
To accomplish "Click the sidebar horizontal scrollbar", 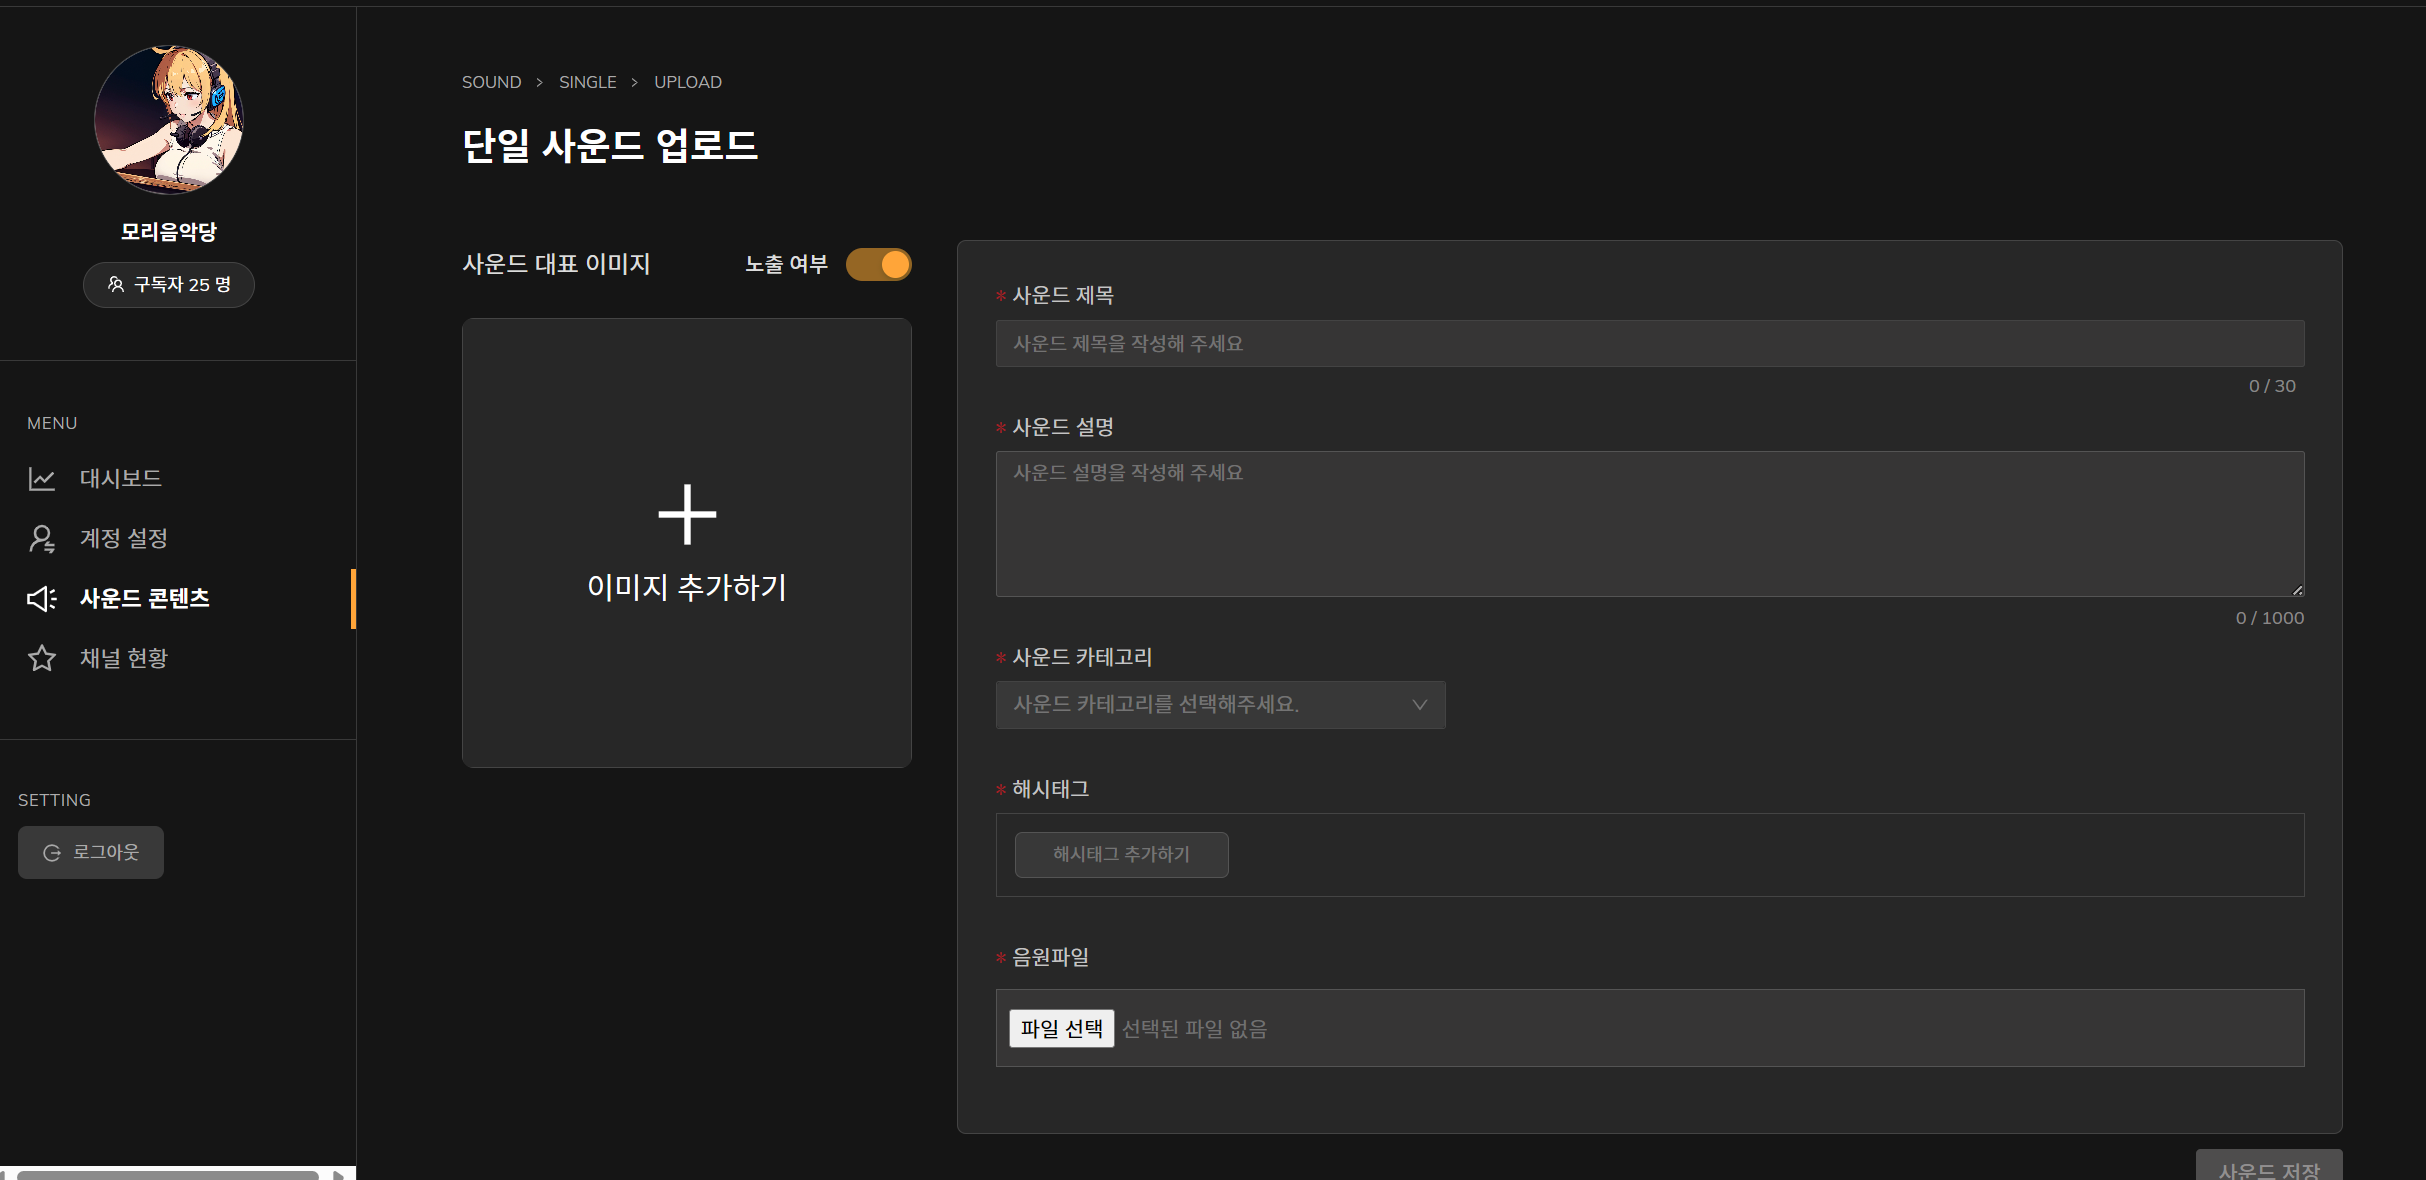I will [x=168, y=1174].
